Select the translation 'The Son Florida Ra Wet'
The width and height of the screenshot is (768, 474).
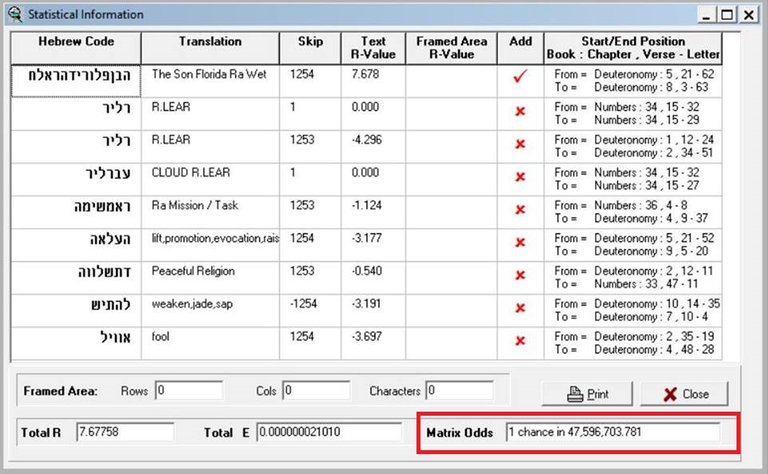209,74
